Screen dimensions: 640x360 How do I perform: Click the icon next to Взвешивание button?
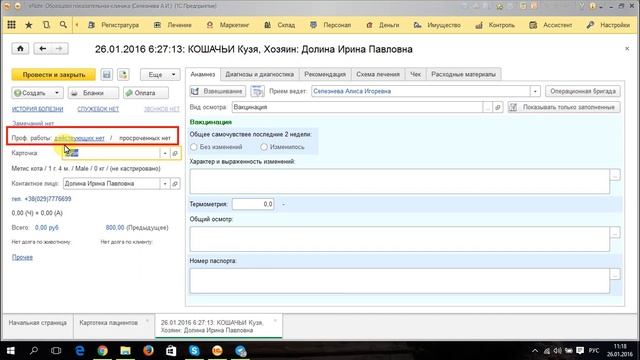point(258,91)
